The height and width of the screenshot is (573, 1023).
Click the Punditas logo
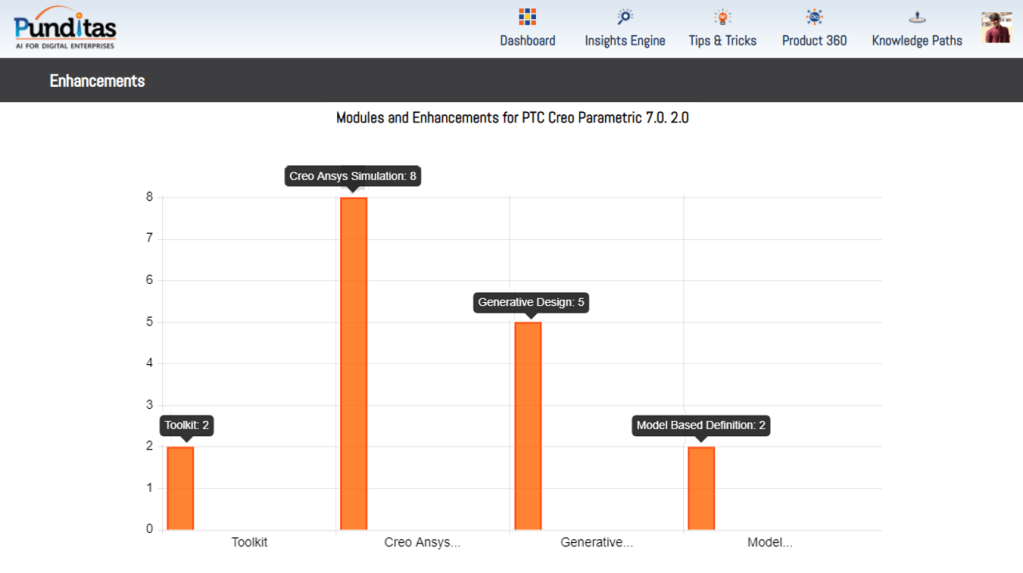(x=65, y=27)
